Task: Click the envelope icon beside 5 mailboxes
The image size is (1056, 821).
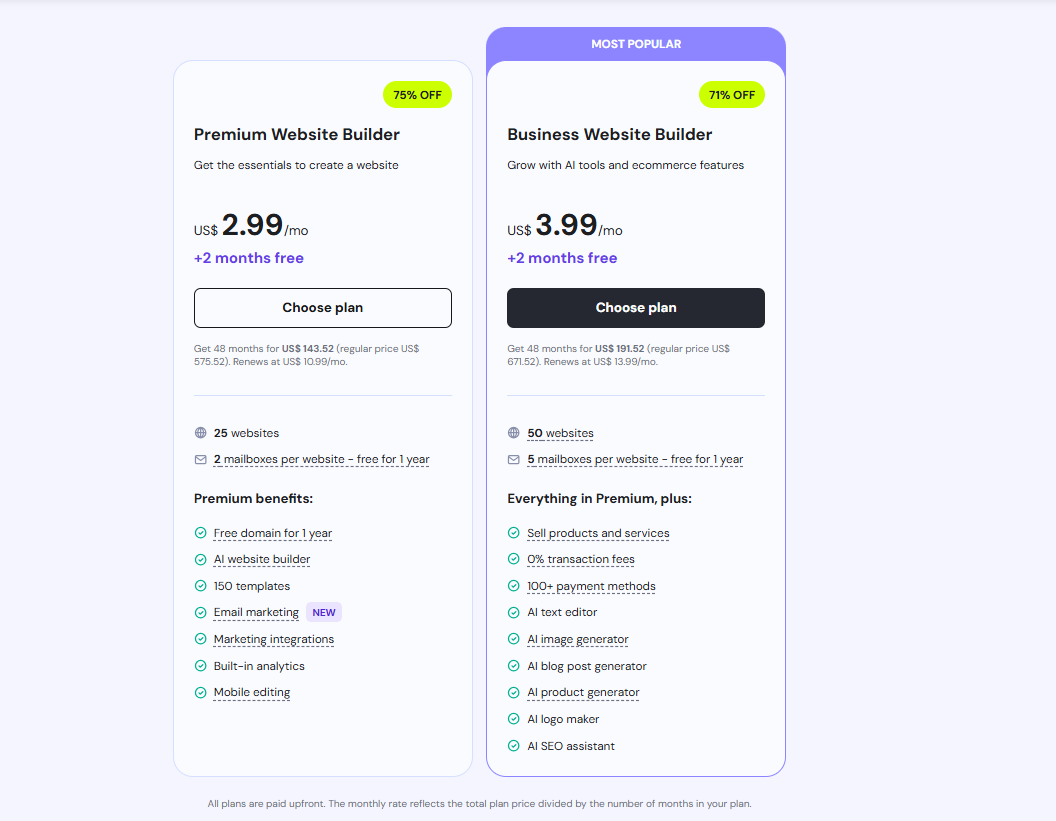Action: pyautogui.click(x=514, y=460)
